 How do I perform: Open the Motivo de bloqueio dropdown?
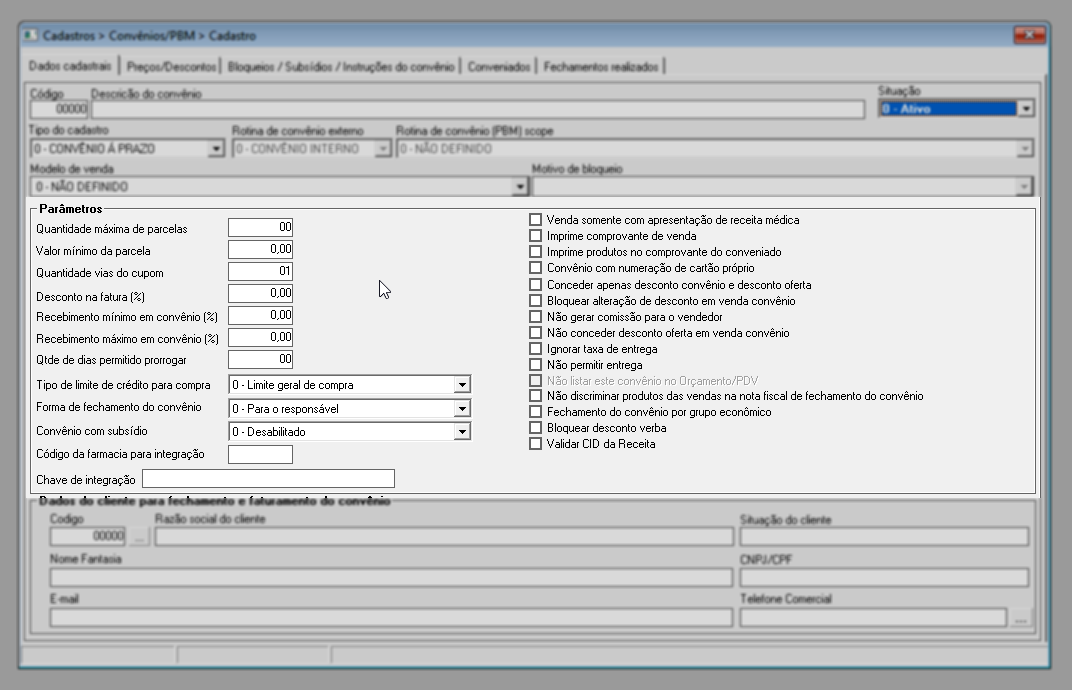click(1023, 187)
